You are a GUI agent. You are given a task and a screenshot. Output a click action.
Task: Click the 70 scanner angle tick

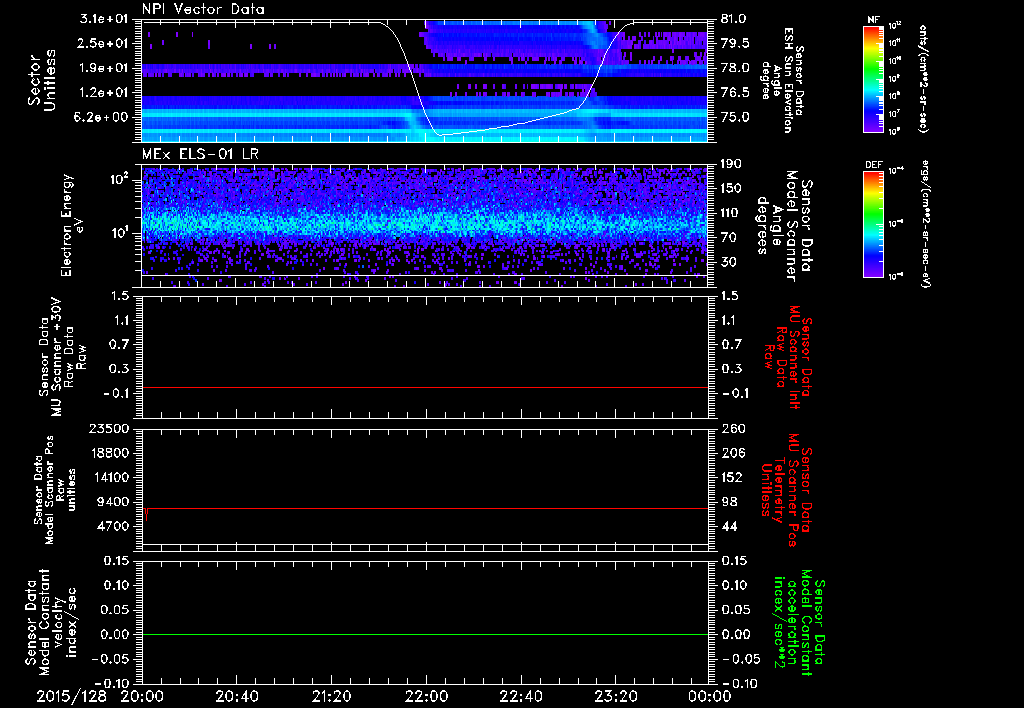(728, 238)
